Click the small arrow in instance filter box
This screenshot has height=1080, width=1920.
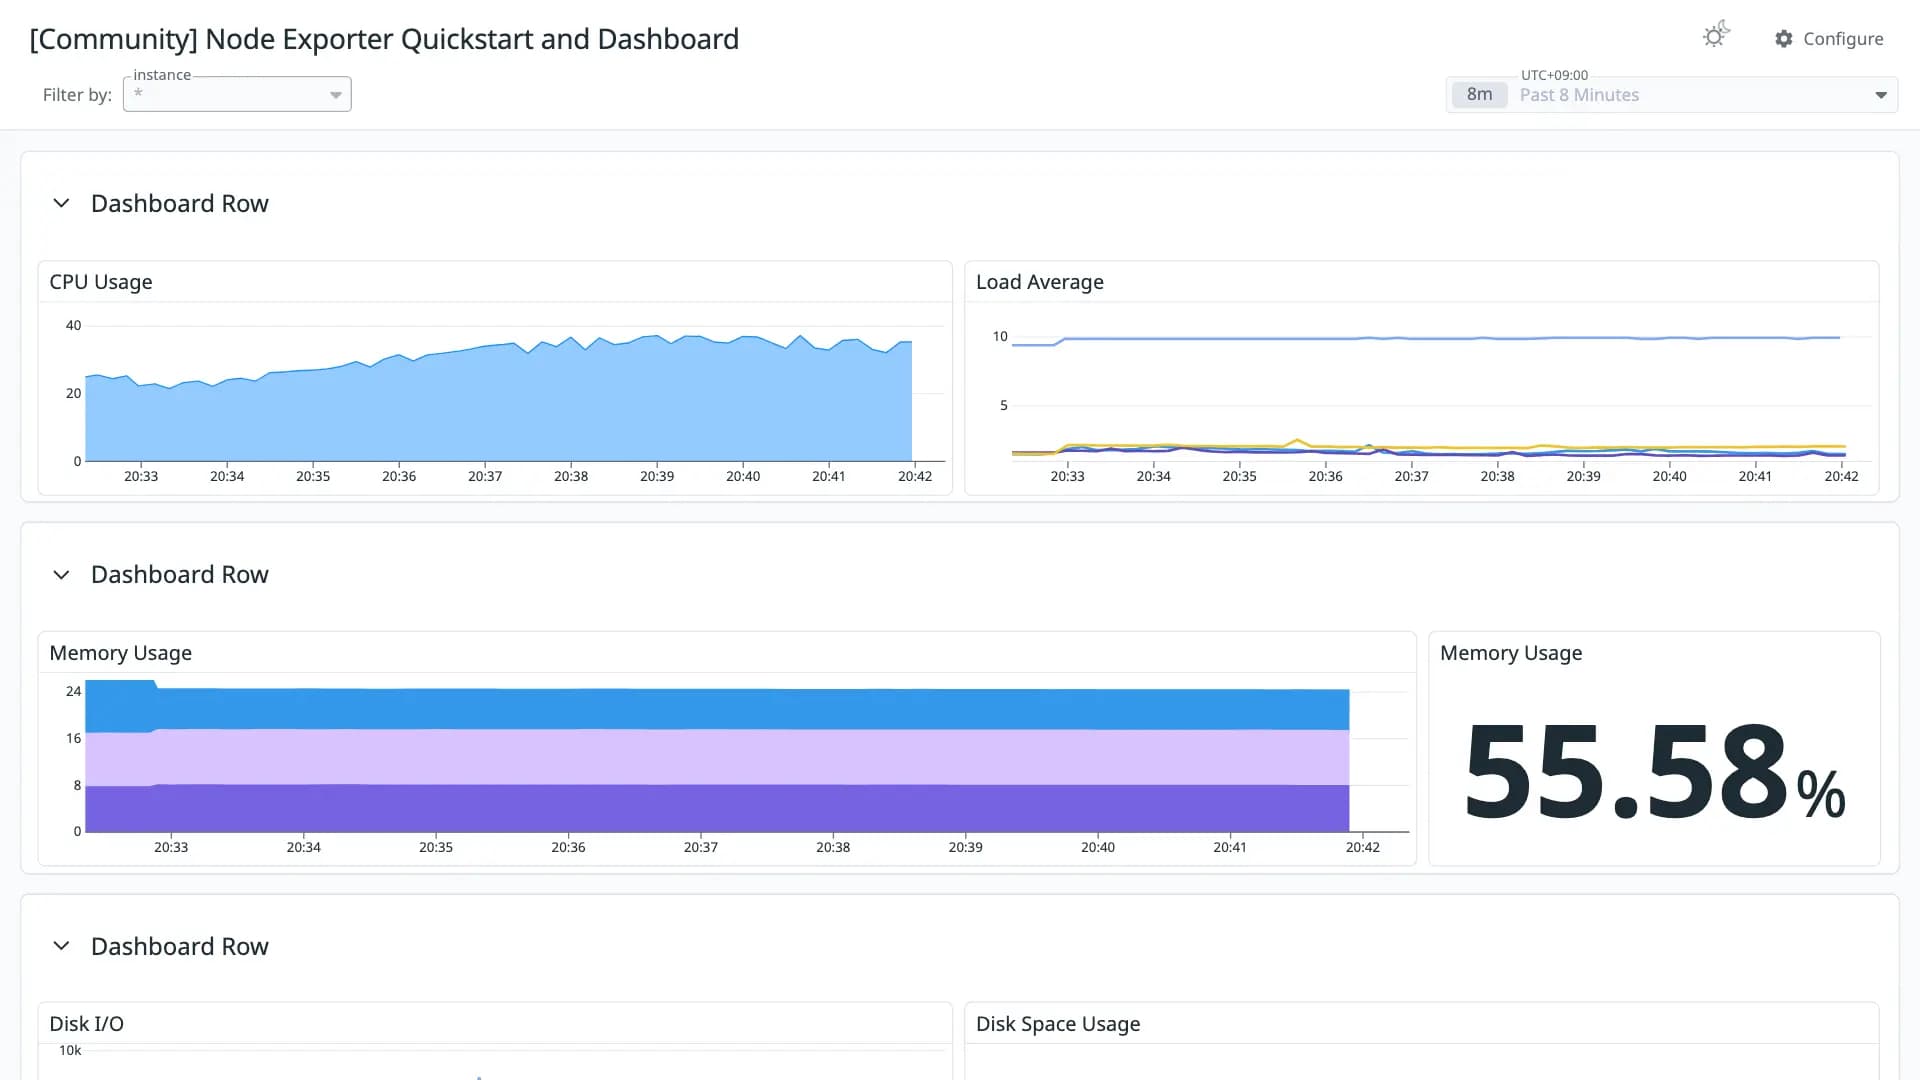(x=336, y=95)
